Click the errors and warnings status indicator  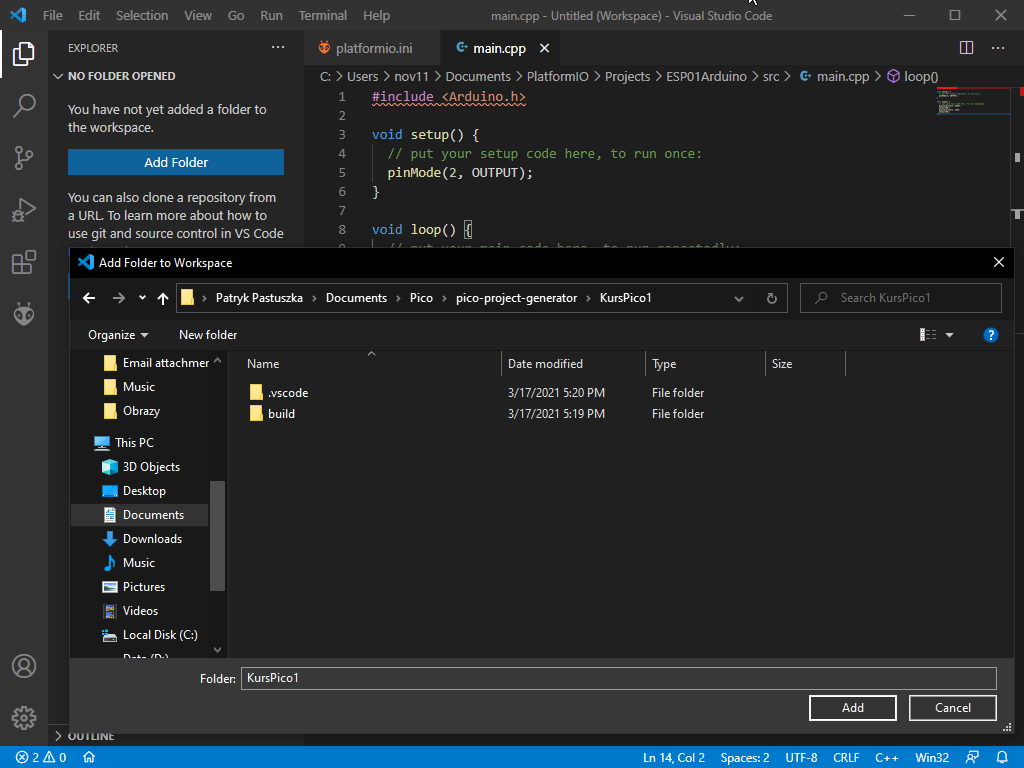click(41, 758)
